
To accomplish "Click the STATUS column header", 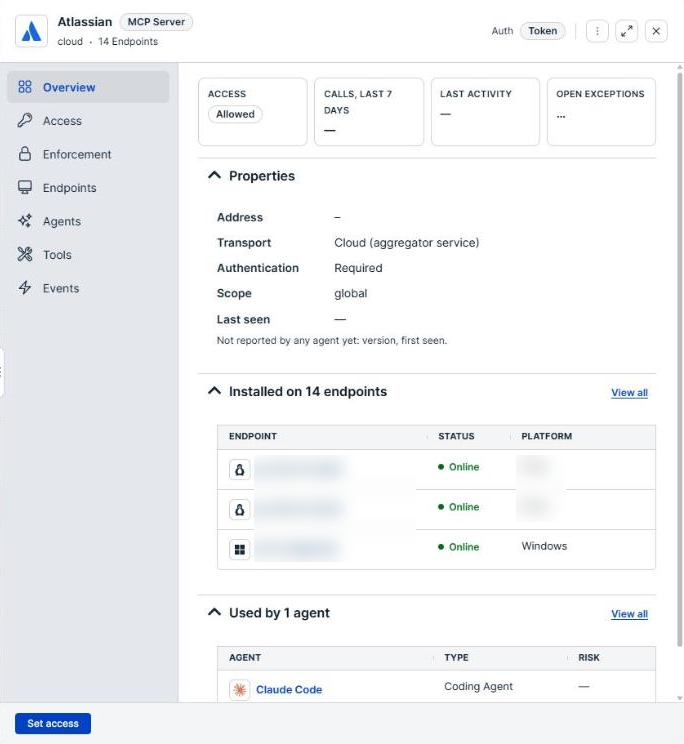I will pos(456,436).
